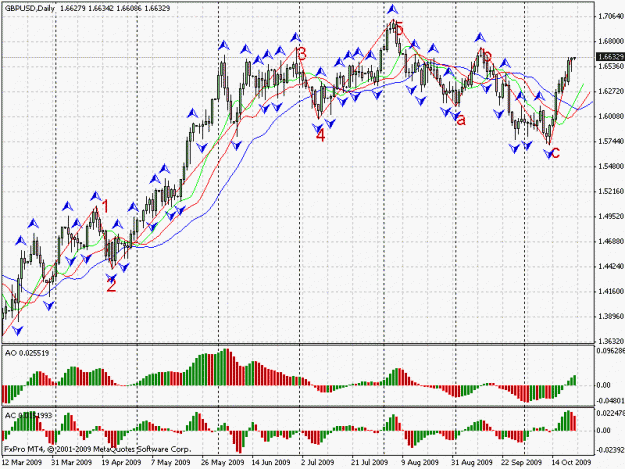The height and width of the screenshot is (469, 625).
Task: Click the AC indicator label in bottom panel
Action: click(x=28, y=416)
